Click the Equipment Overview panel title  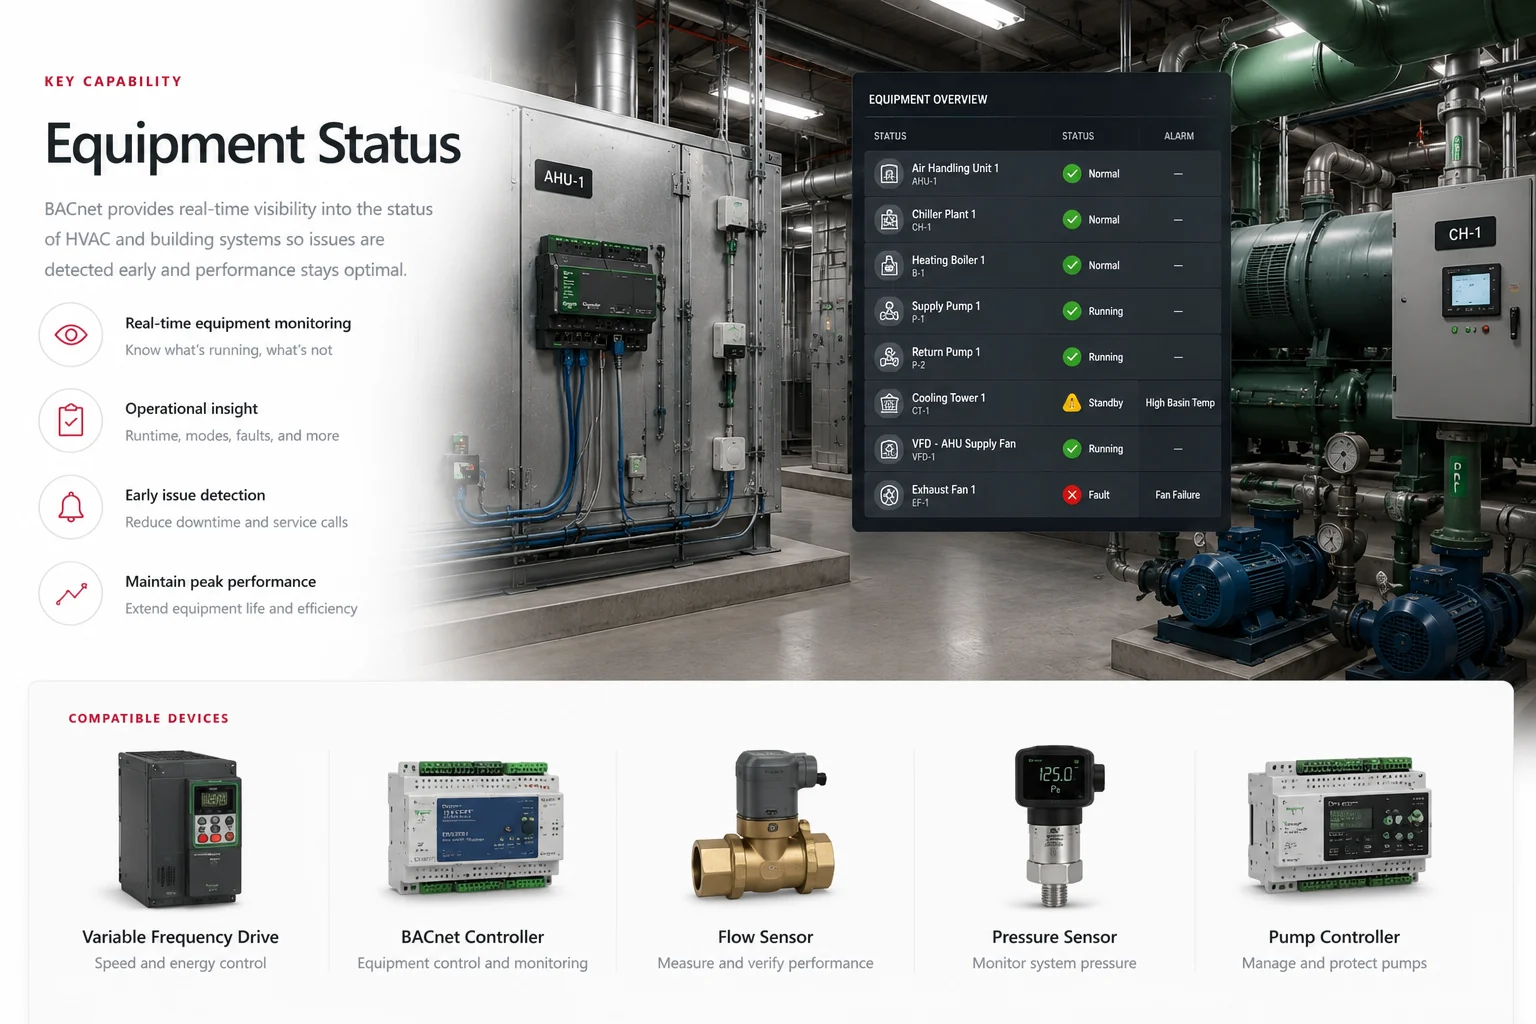928,100
